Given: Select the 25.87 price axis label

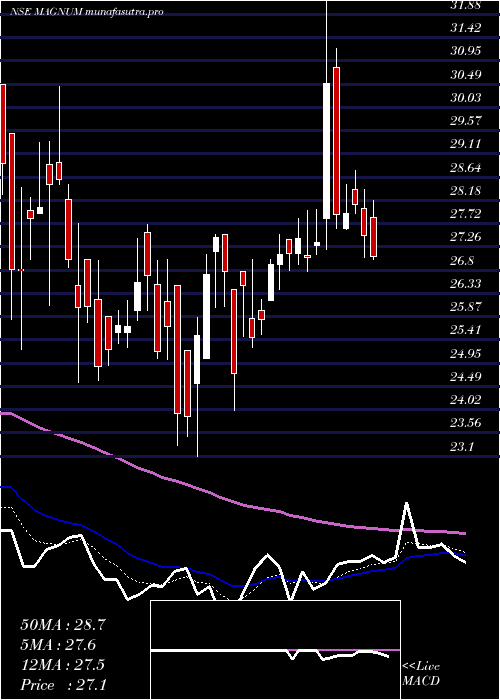Looking at the screenshot, I should tap(466, 307).
